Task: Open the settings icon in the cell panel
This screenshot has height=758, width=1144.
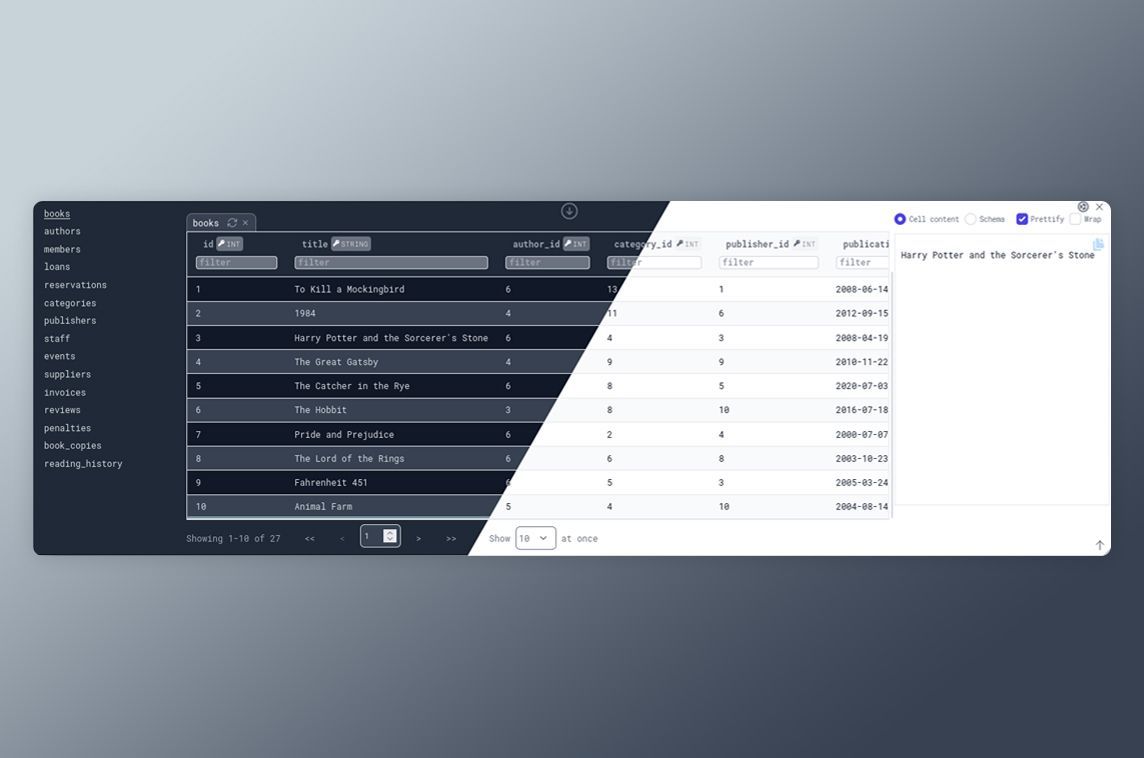Action: [x=1083, y=207]
